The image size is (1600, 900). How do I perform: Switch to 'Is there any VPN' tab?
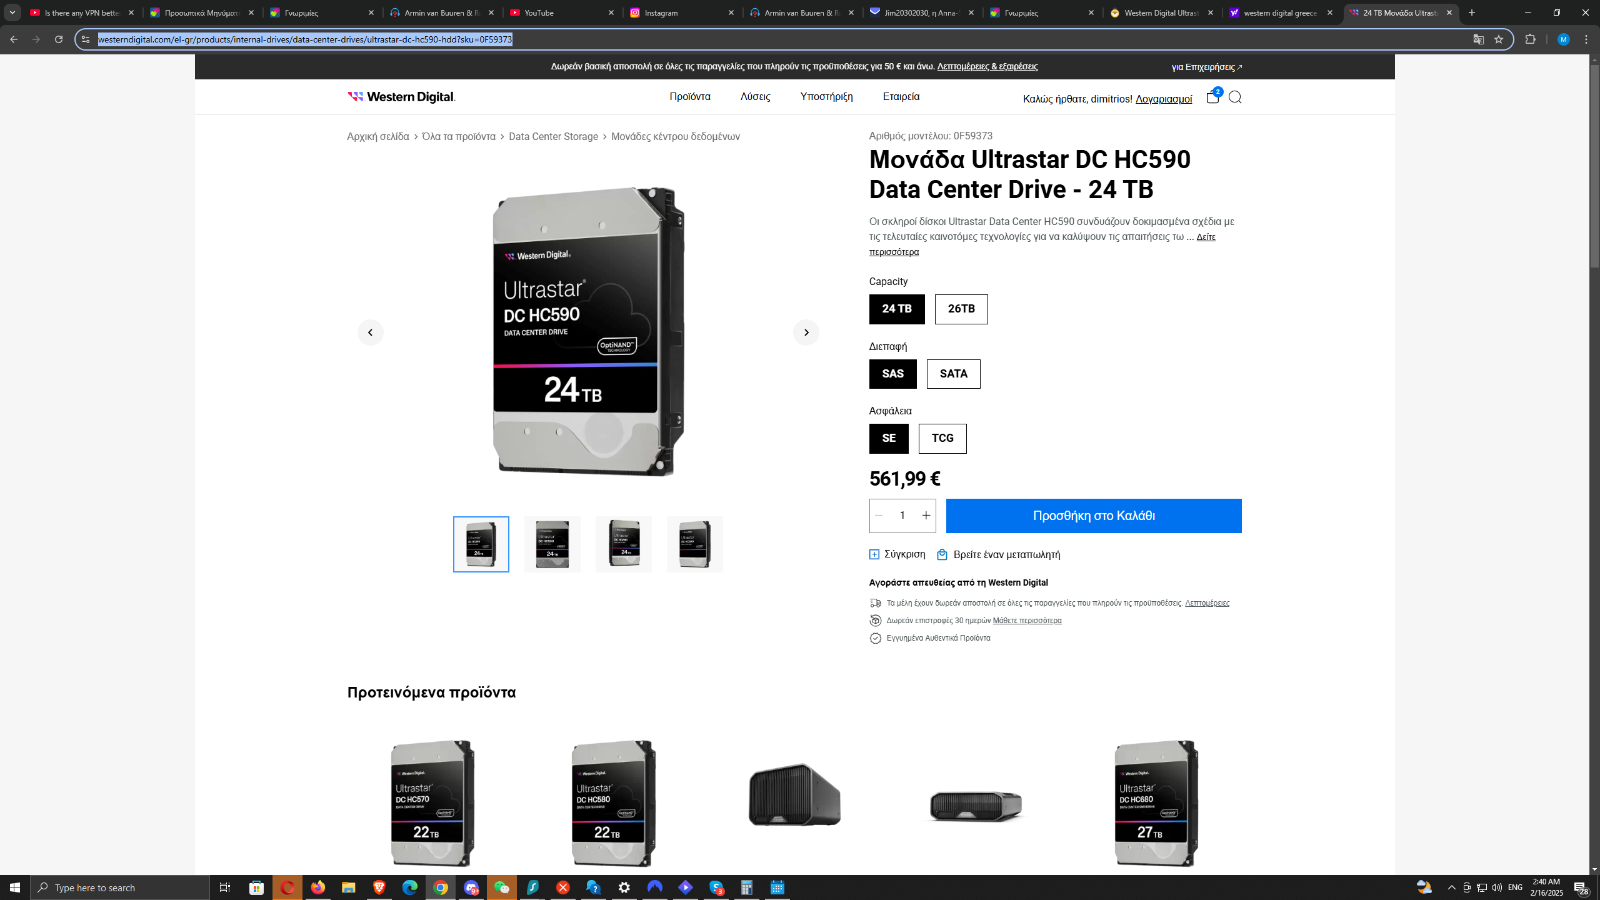click(80, 13)
